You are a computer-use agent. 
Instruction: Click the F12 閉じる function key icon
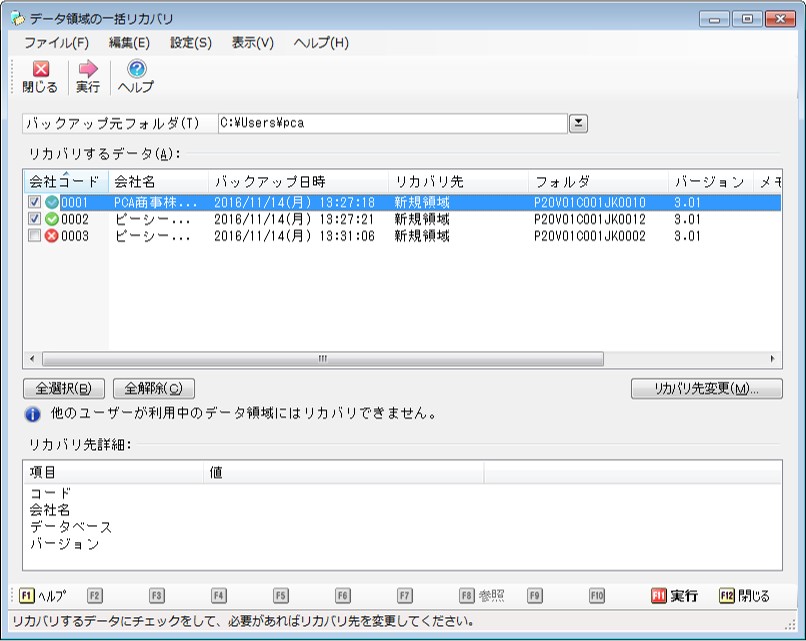click(726, 596)
